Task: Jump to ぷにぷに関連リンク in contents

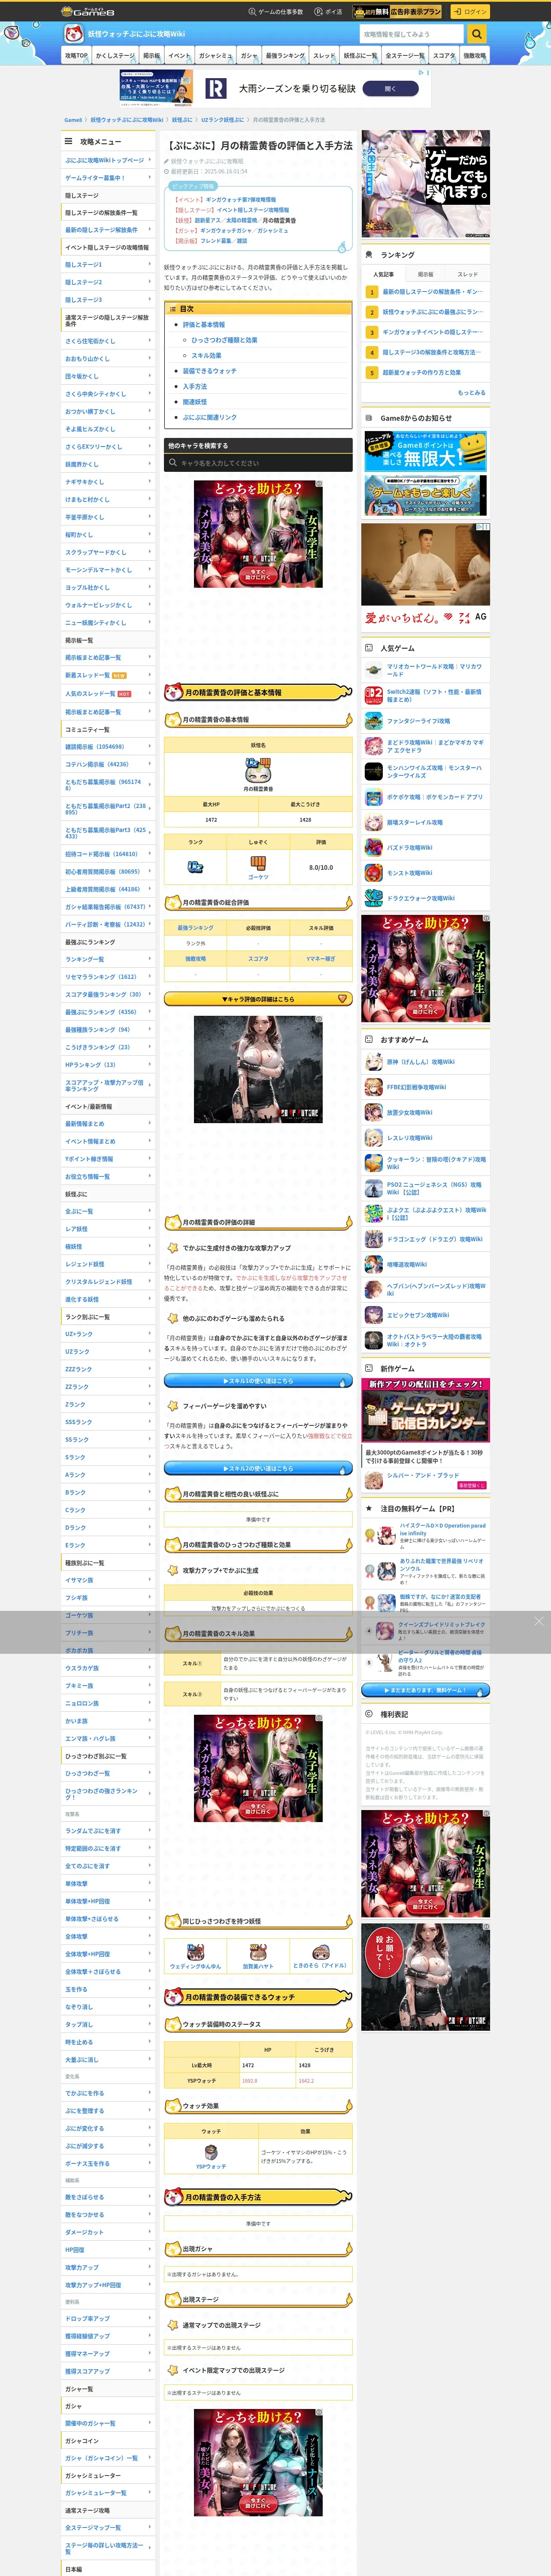Action: coord(209,417)
